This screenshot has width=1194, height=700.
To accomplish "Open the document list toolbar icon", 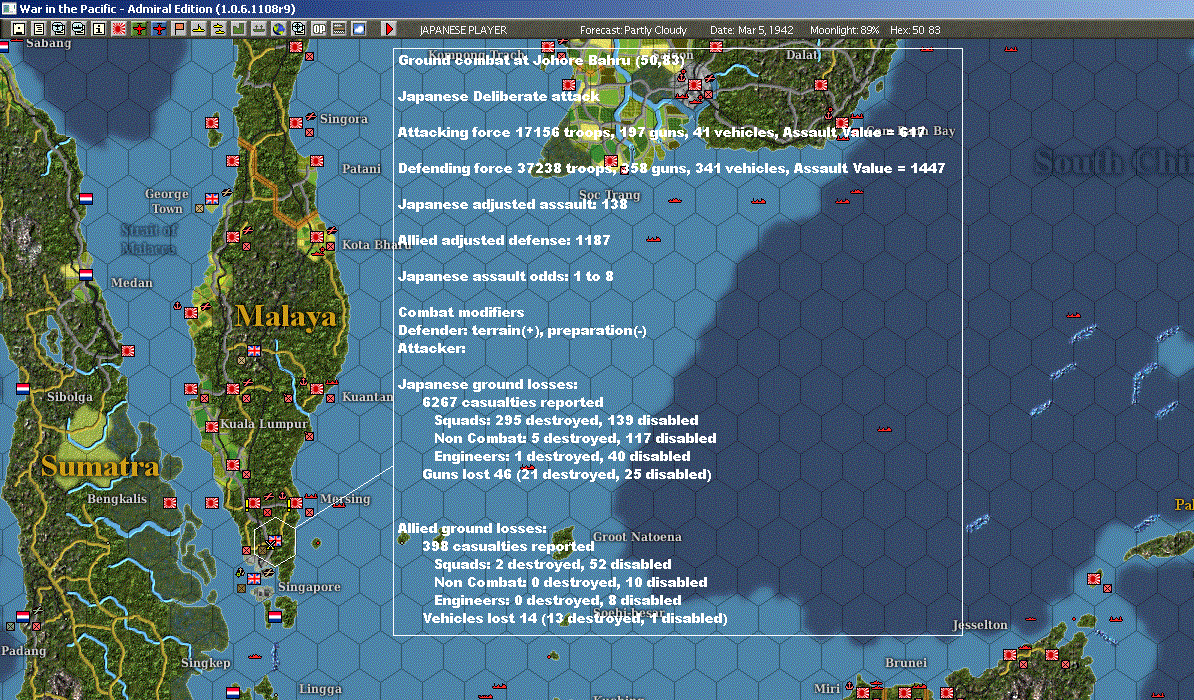I will tap(38, 29).
